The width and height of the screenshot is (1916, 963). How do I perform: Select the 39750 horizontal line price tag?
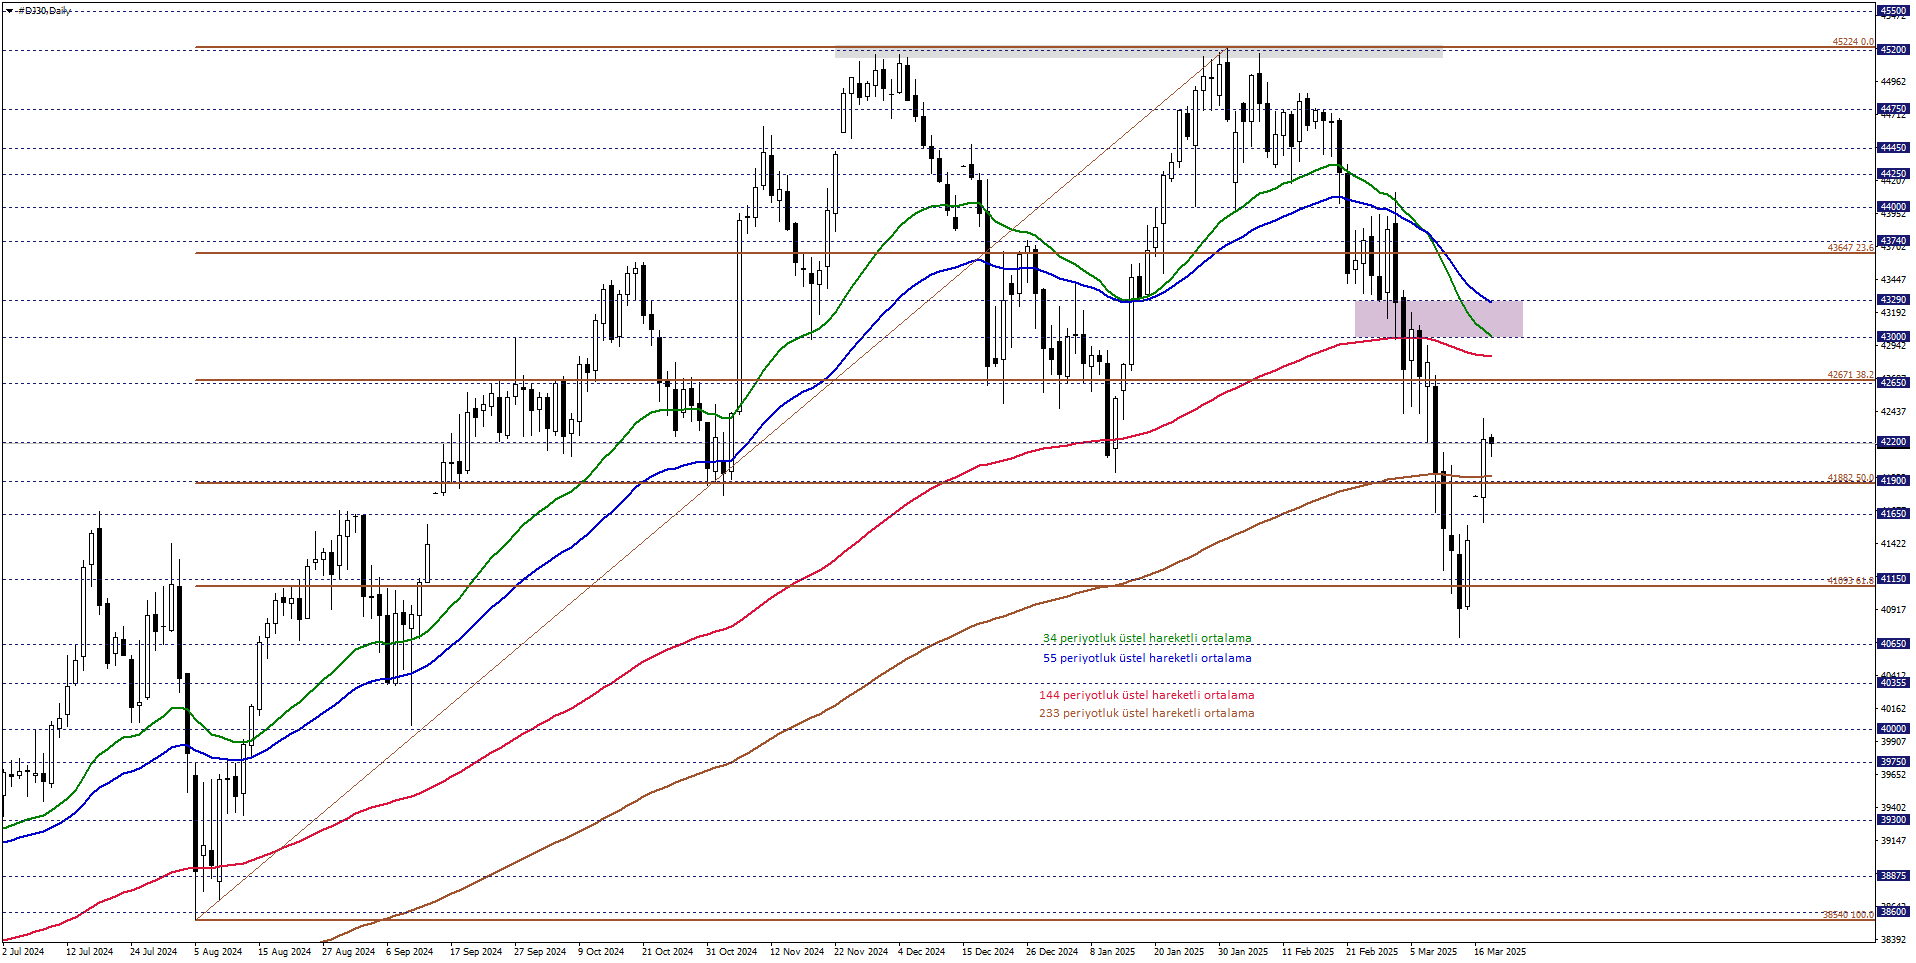1894,762
